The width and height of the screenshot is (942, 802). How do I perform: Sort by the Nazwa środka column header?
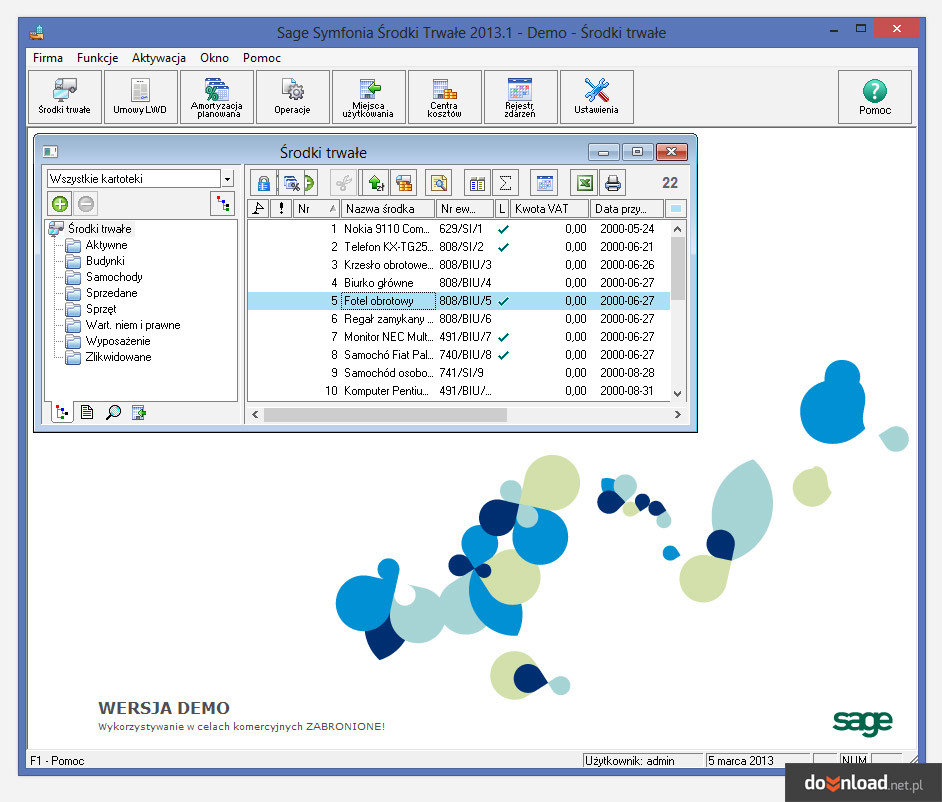tap(388, 208)
